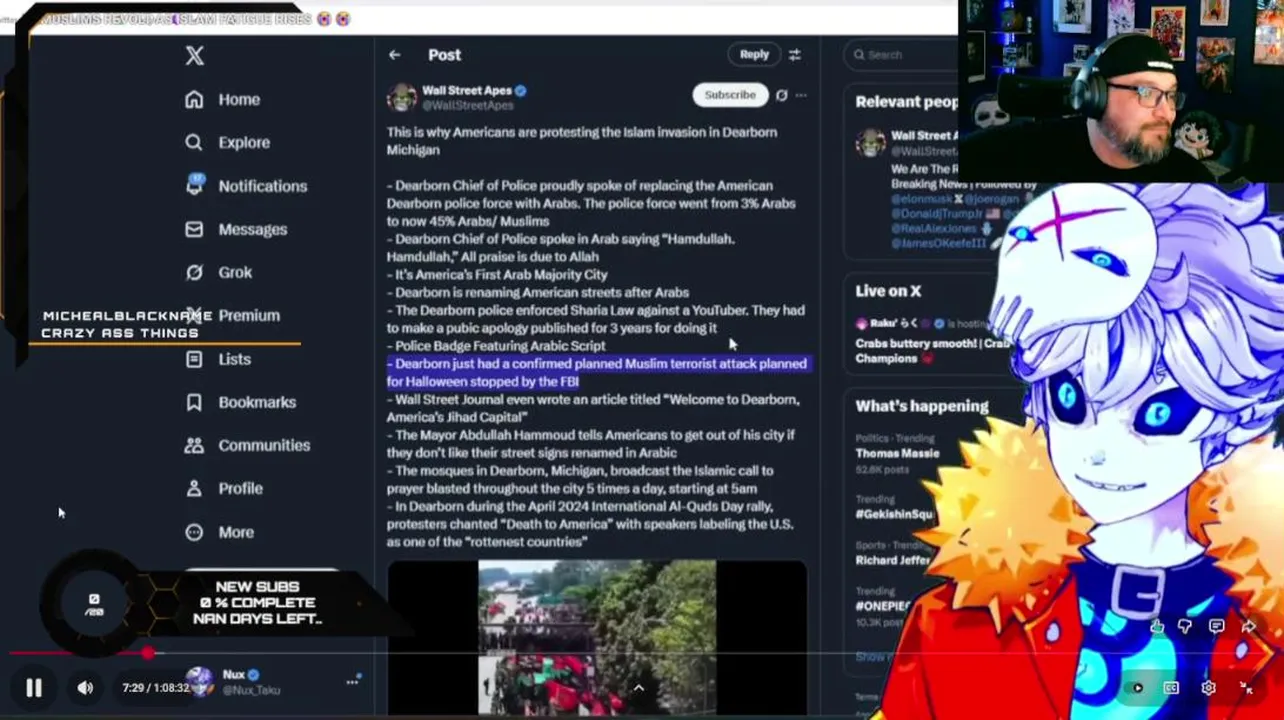Subscribe to Wall Street Apes
The image size is (1284, 720).
pos(730,95)
